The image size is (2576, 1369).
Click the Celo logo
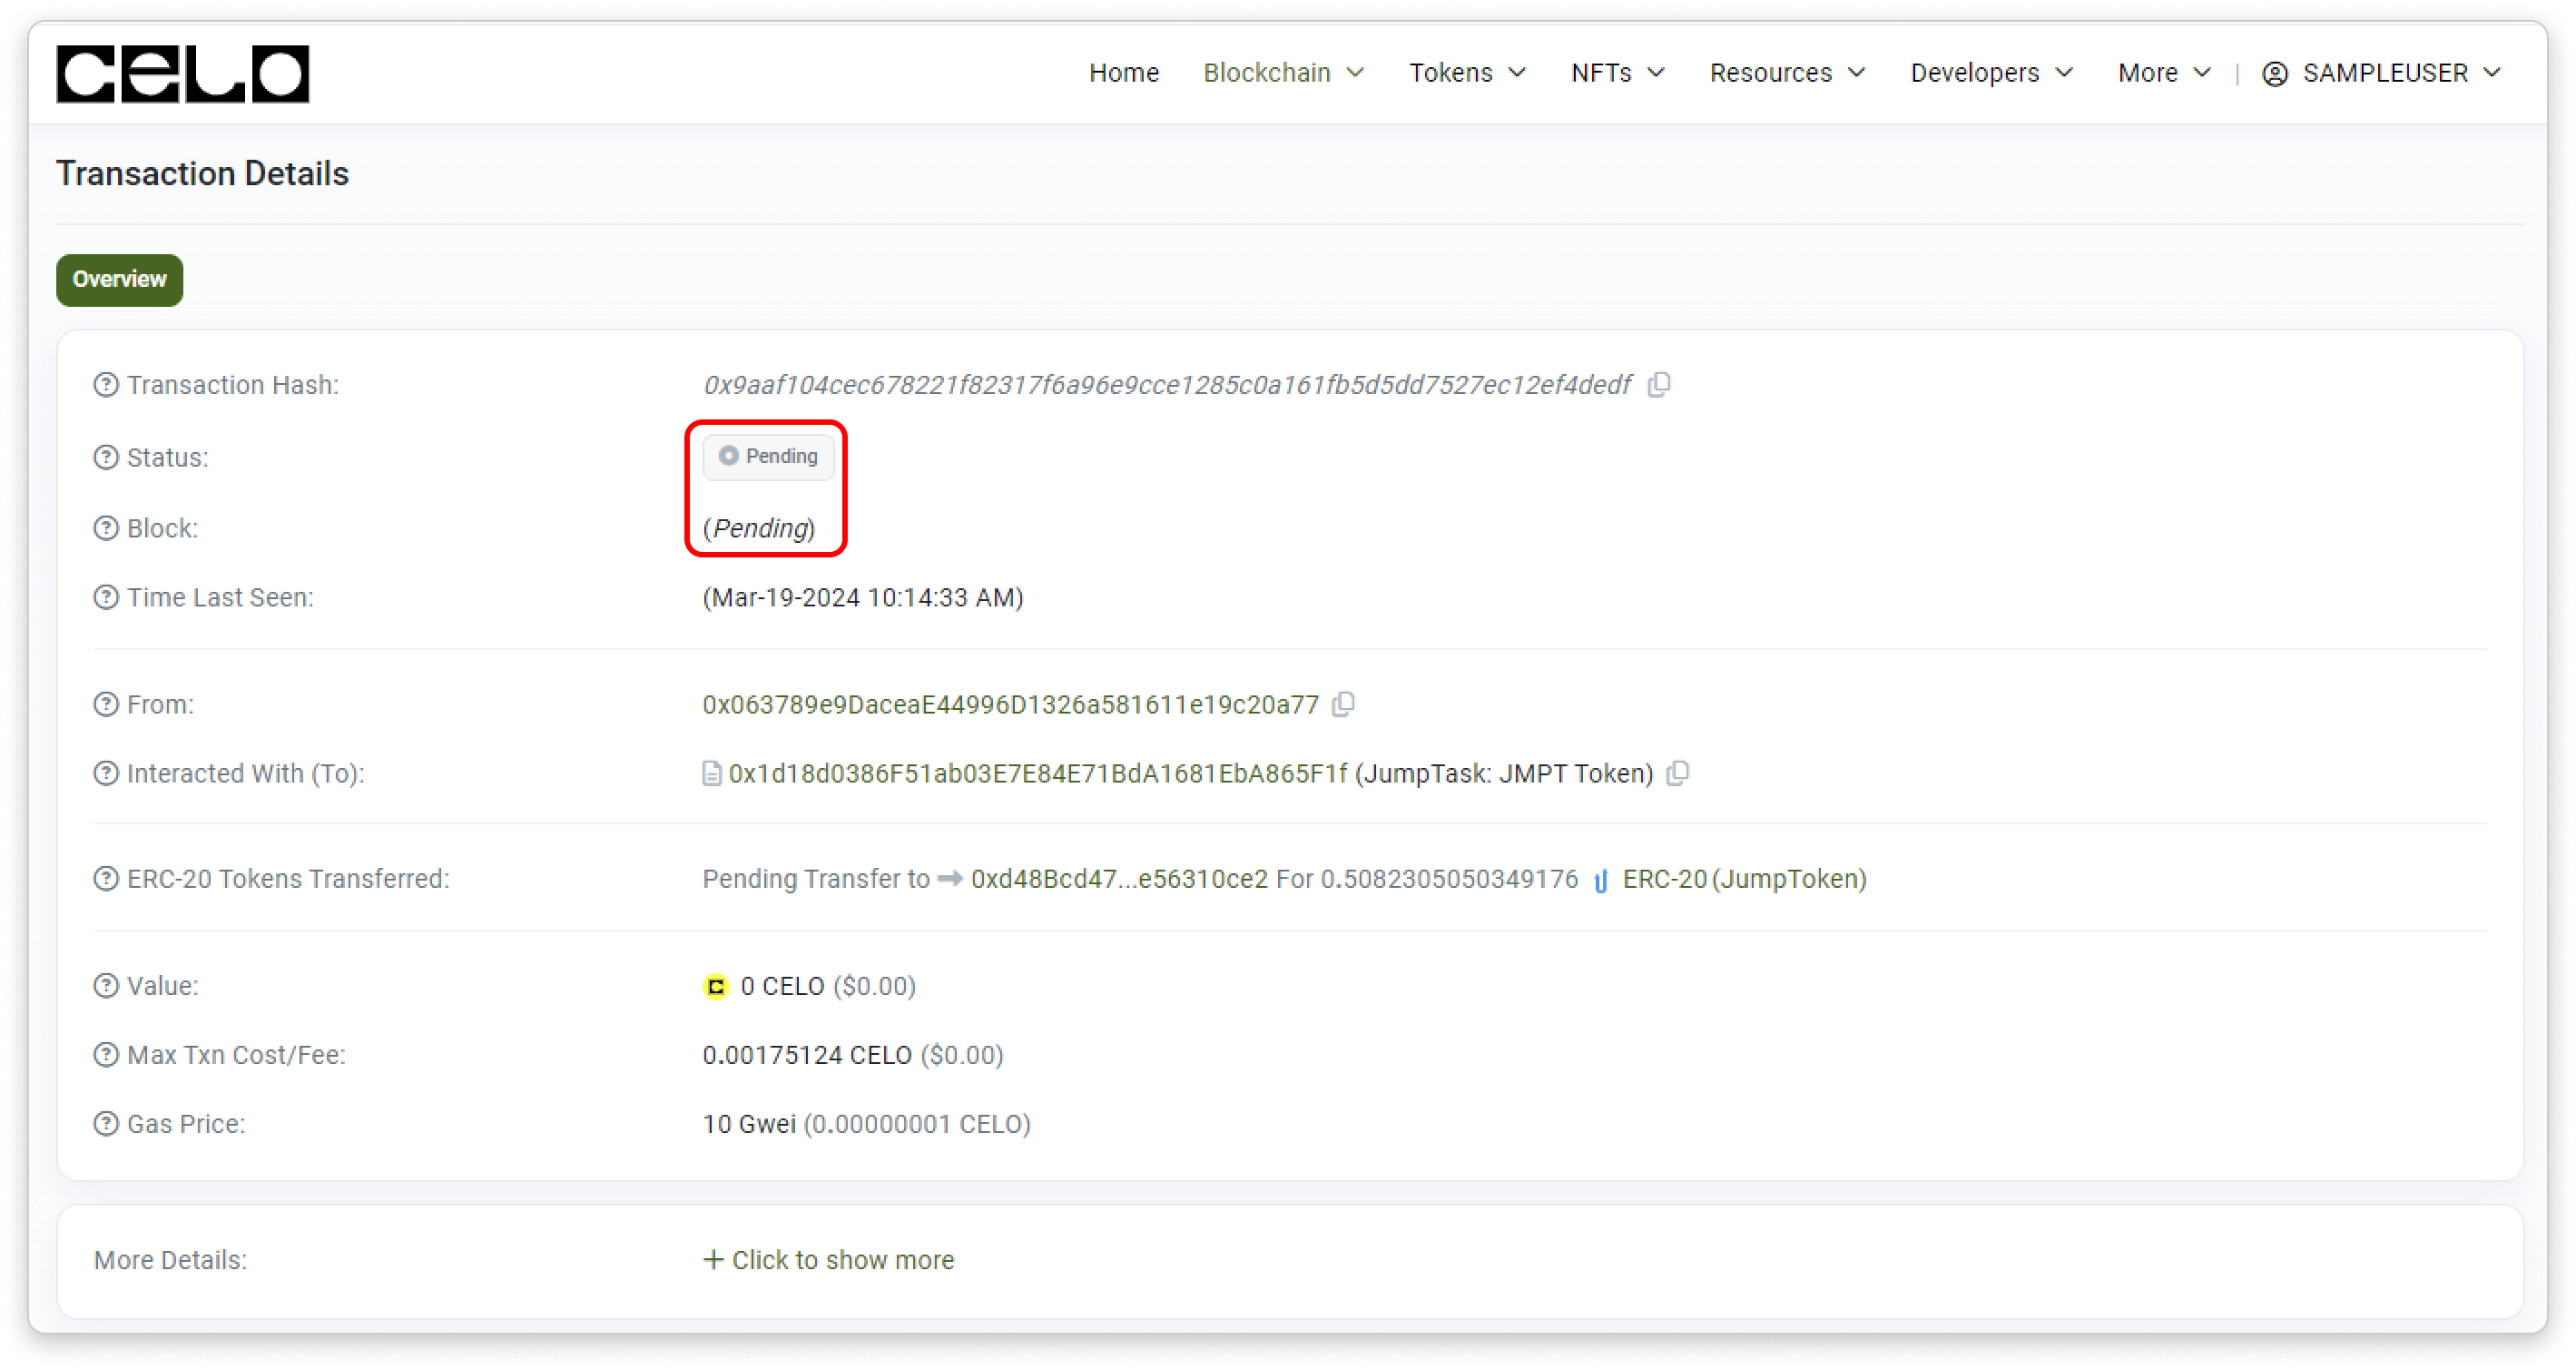pyautogui.click(x=183, y=74)
